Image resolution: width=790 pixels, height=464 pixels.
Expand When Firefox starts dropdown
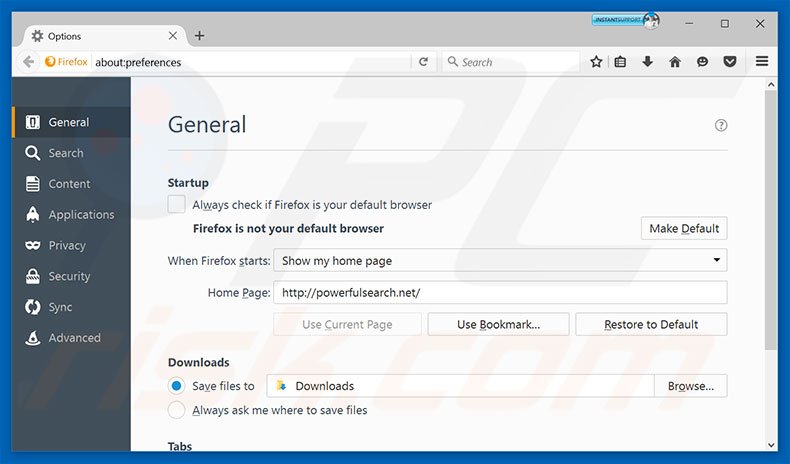500,260
